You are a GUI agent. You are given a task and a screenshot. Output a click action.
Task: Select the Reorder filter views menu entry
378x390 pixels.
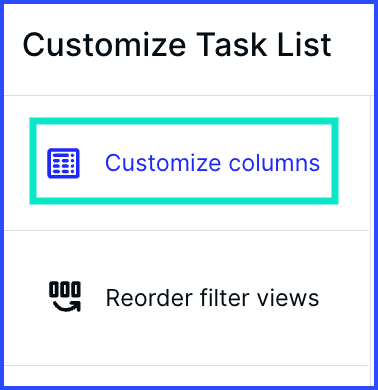186,298
